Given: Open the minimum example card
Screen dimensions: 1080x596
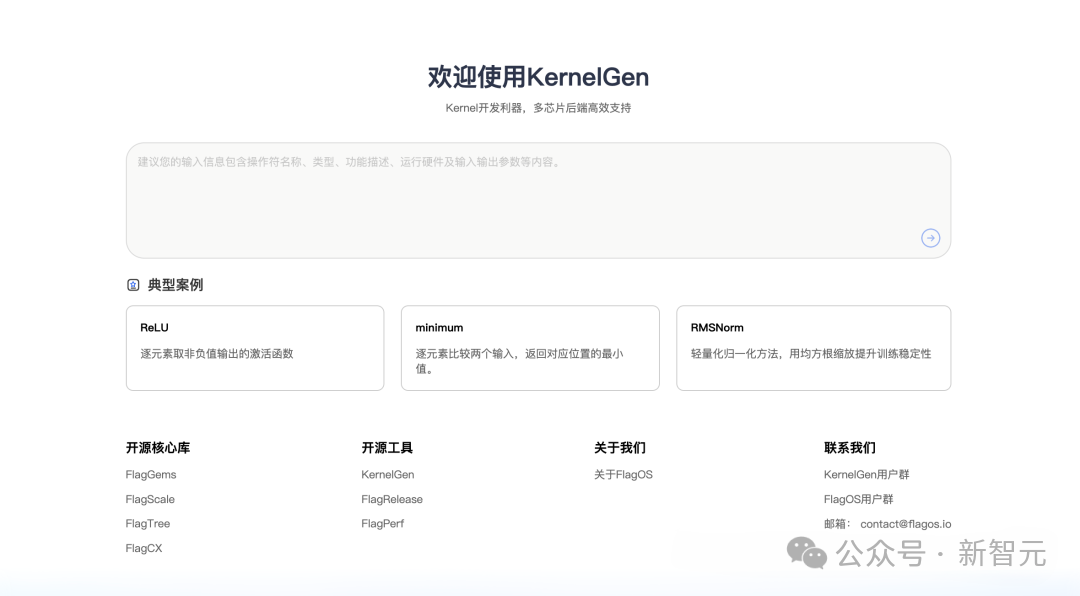Looking at the screenshot, I should click(530, 348).
